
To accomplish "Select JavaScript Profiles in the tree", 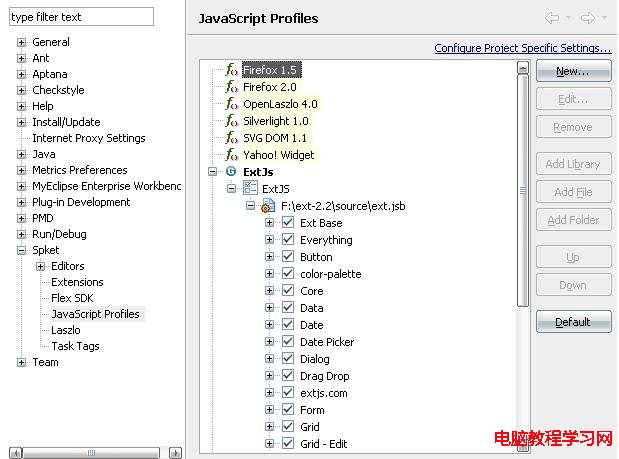I will tap(96, 314).
